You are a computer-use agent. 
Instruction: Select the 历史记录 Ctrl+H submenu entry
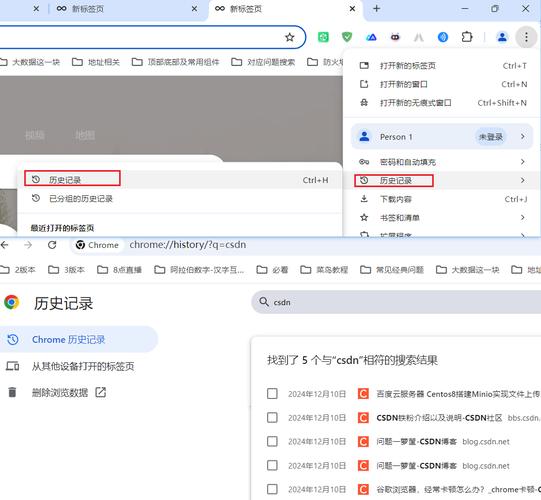(179, 180)
